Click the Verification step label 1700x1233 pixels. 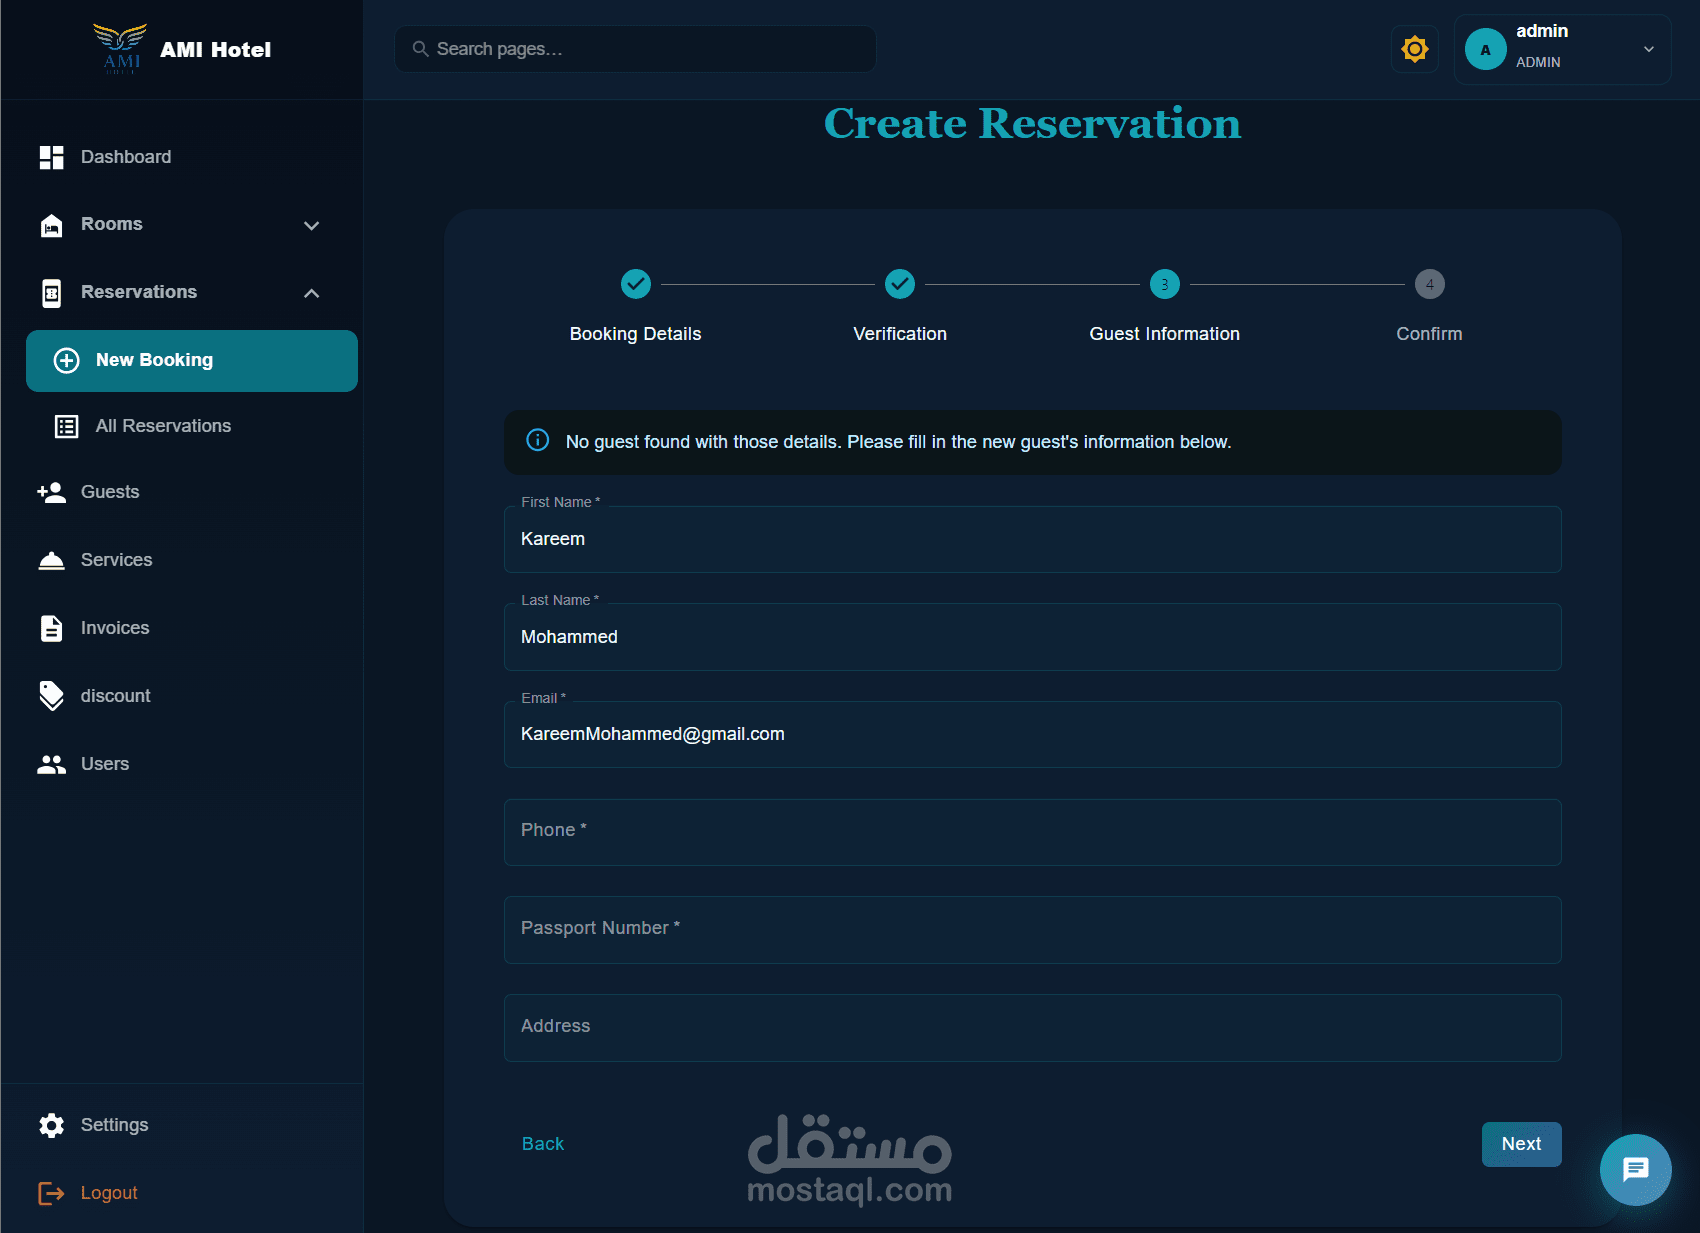[900, 334]
